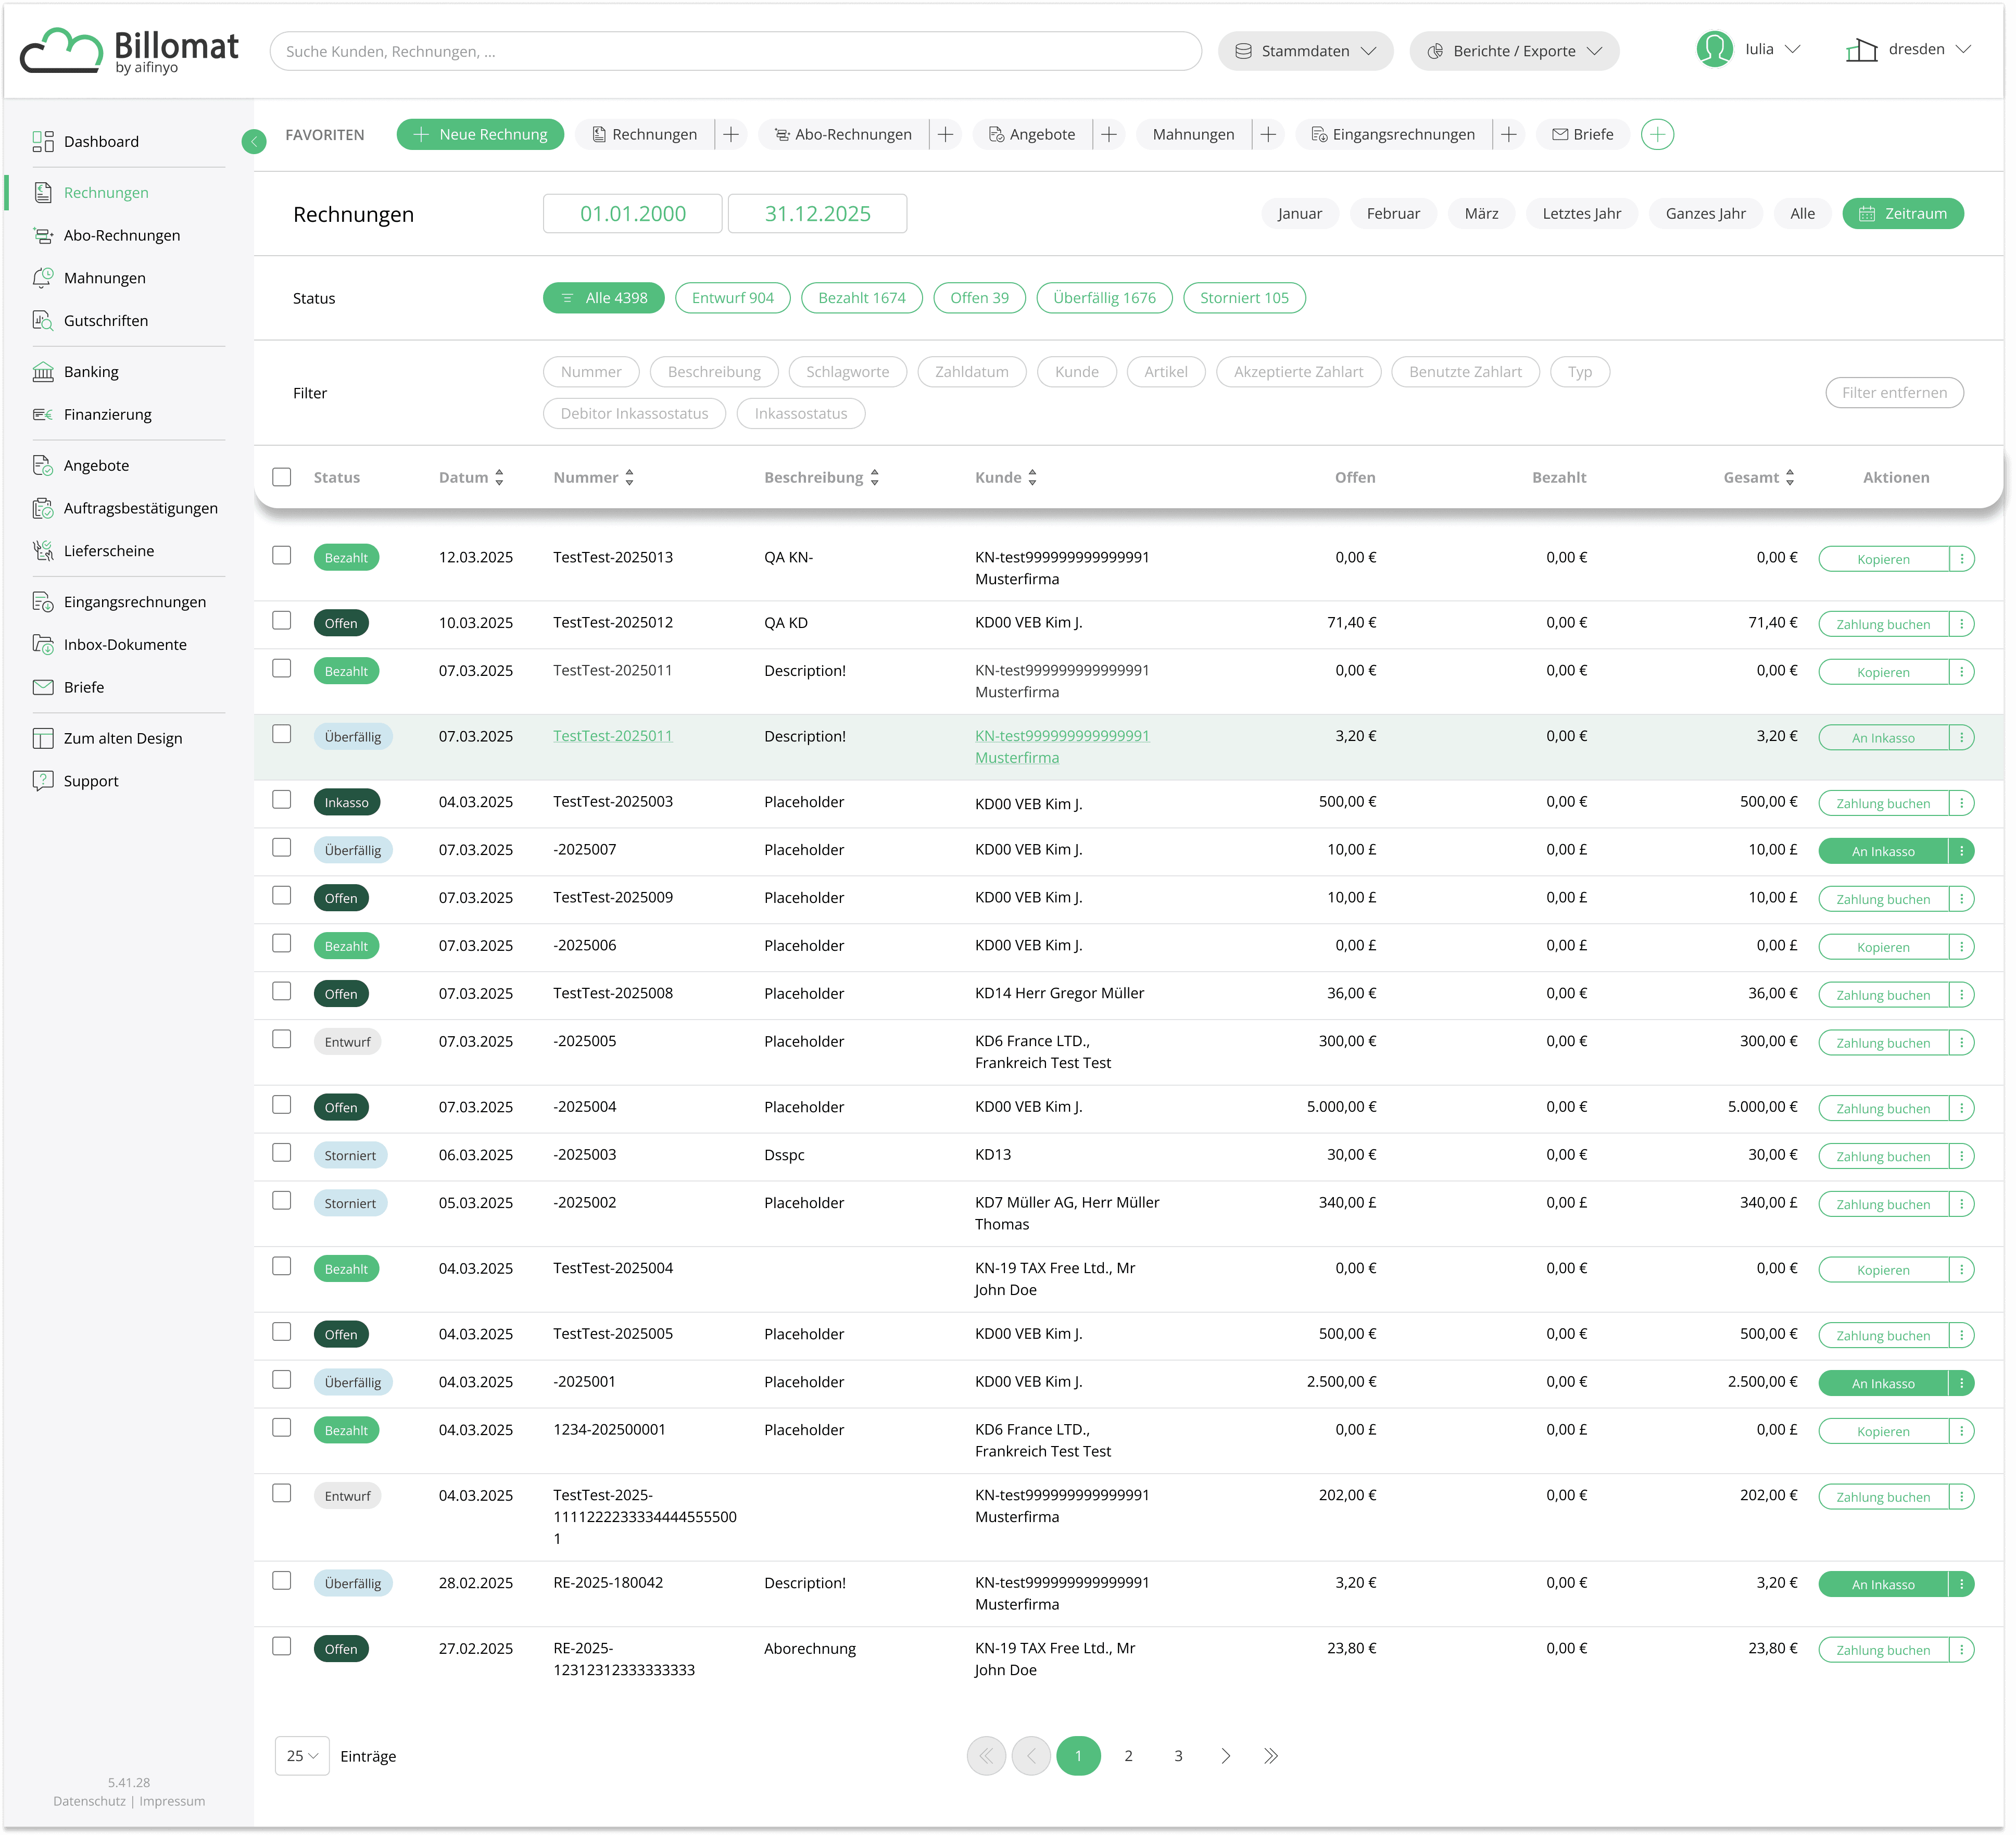
Task: Click Inbox-Dokumente sidebar icon
Action: 43,645
